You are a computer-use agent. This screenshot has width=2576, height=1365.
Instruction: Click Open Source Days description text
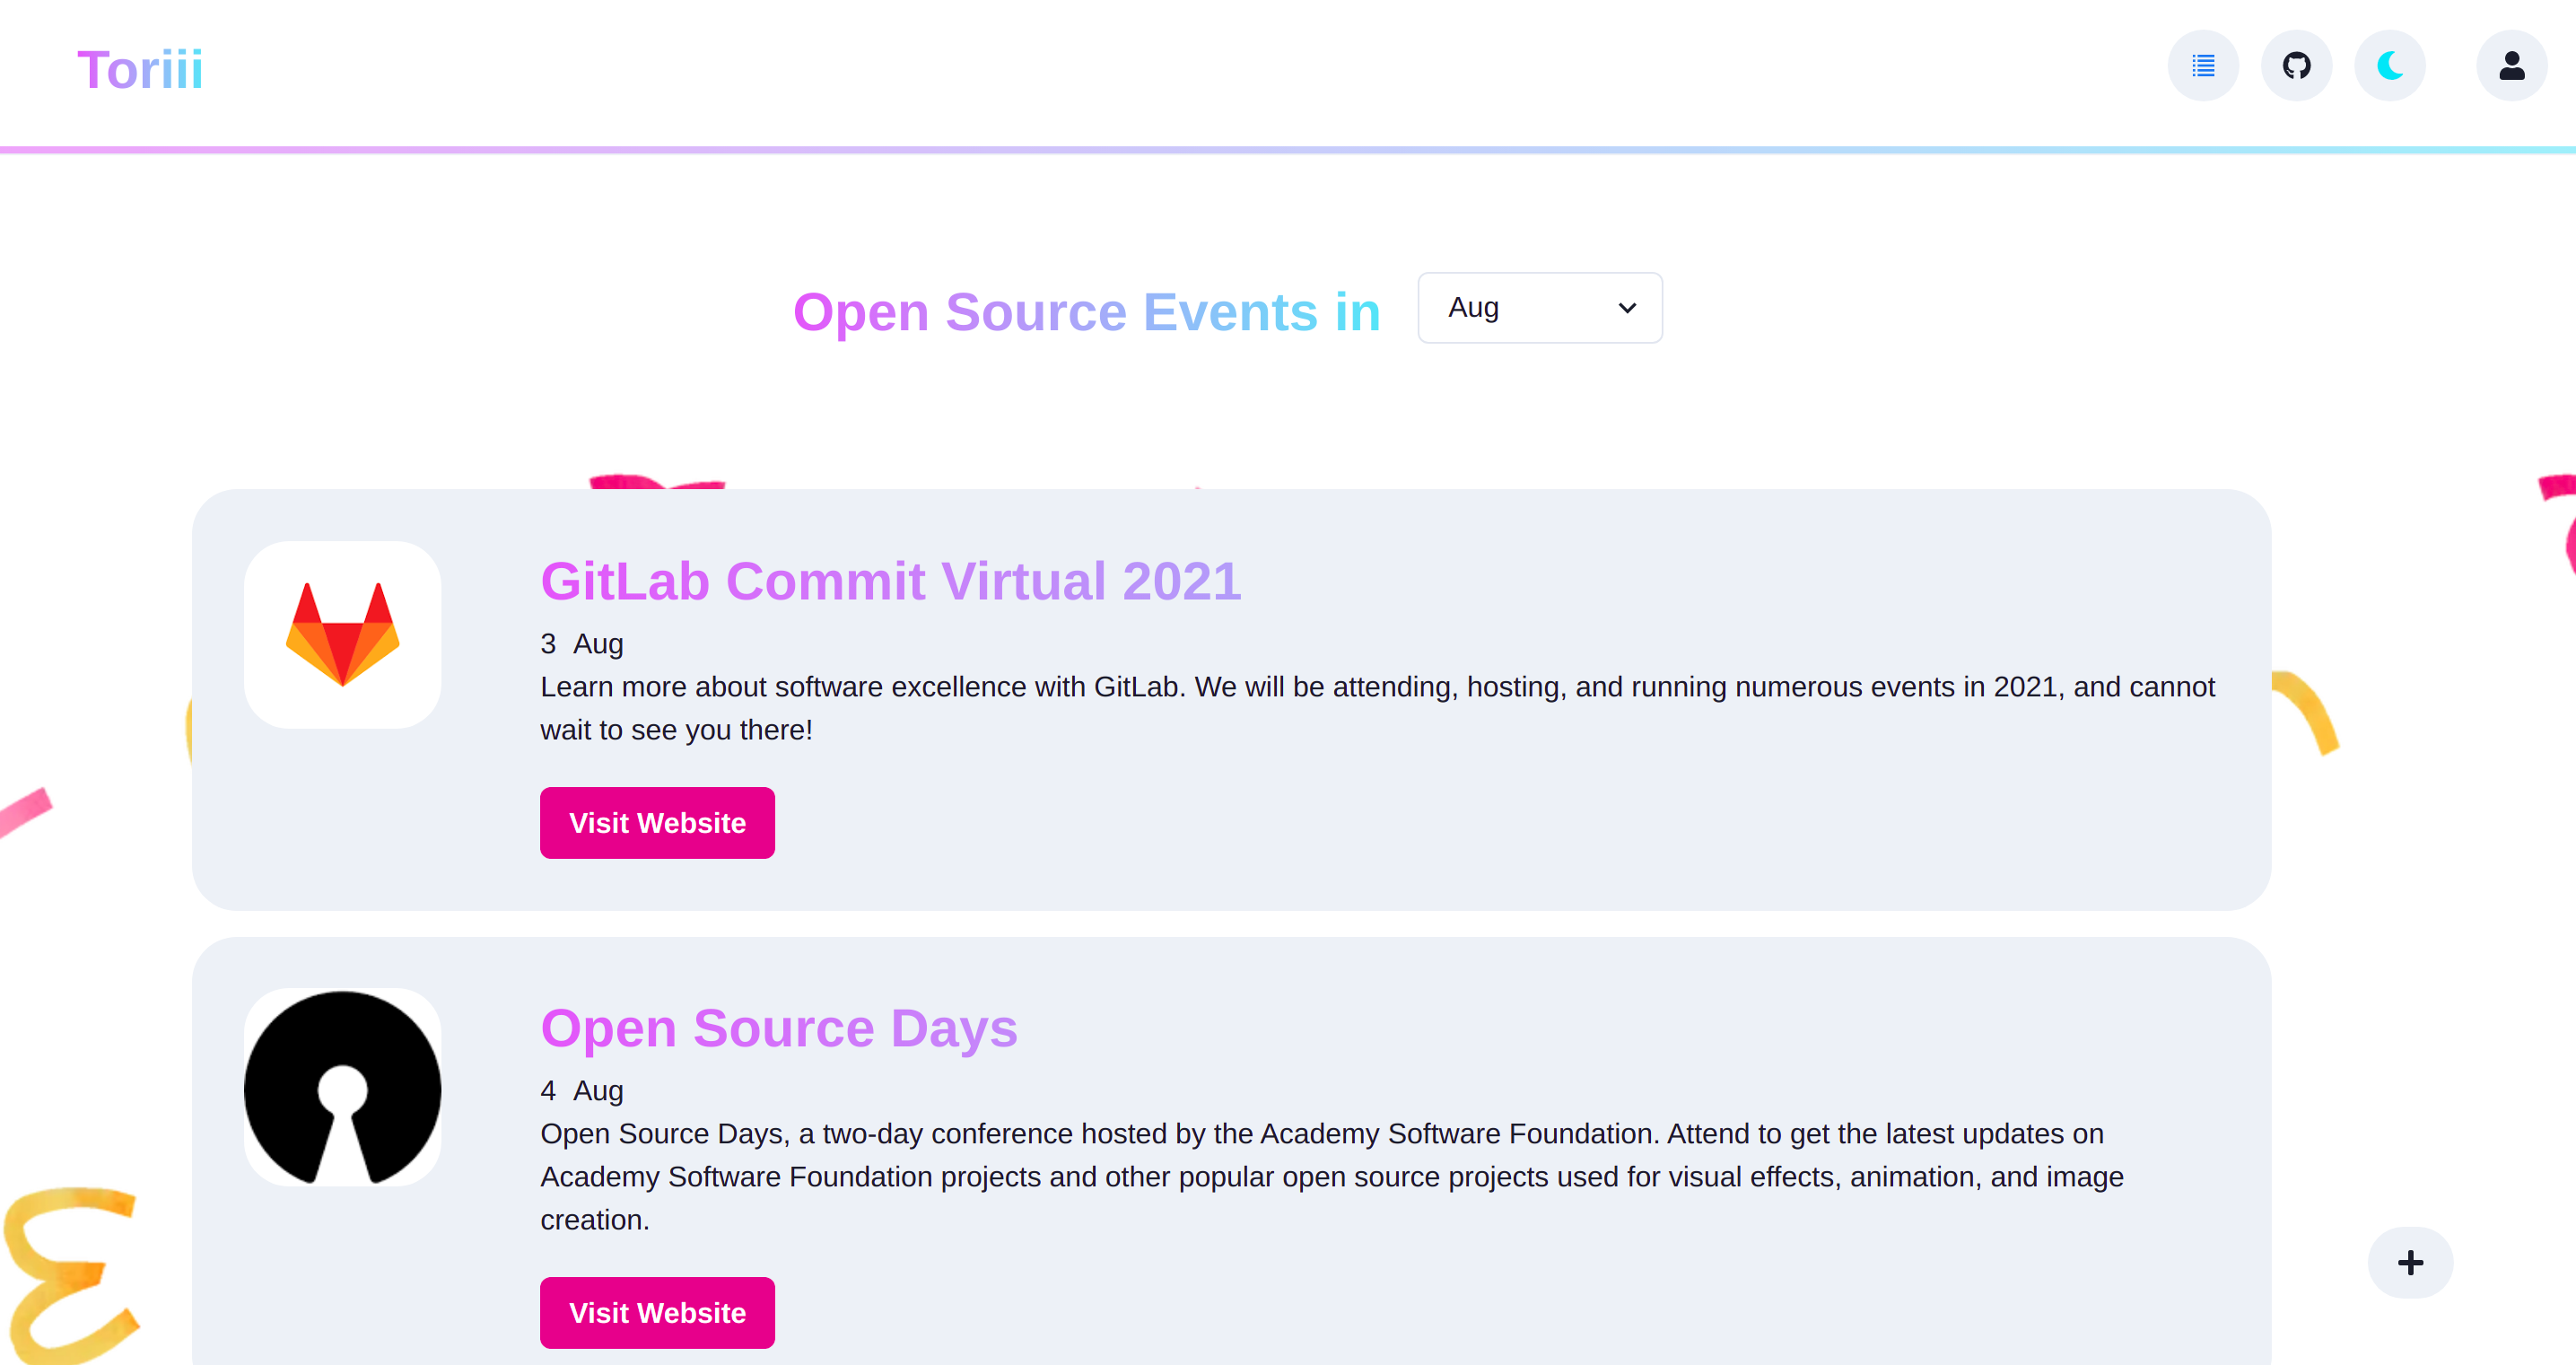coord(1330,1177)
